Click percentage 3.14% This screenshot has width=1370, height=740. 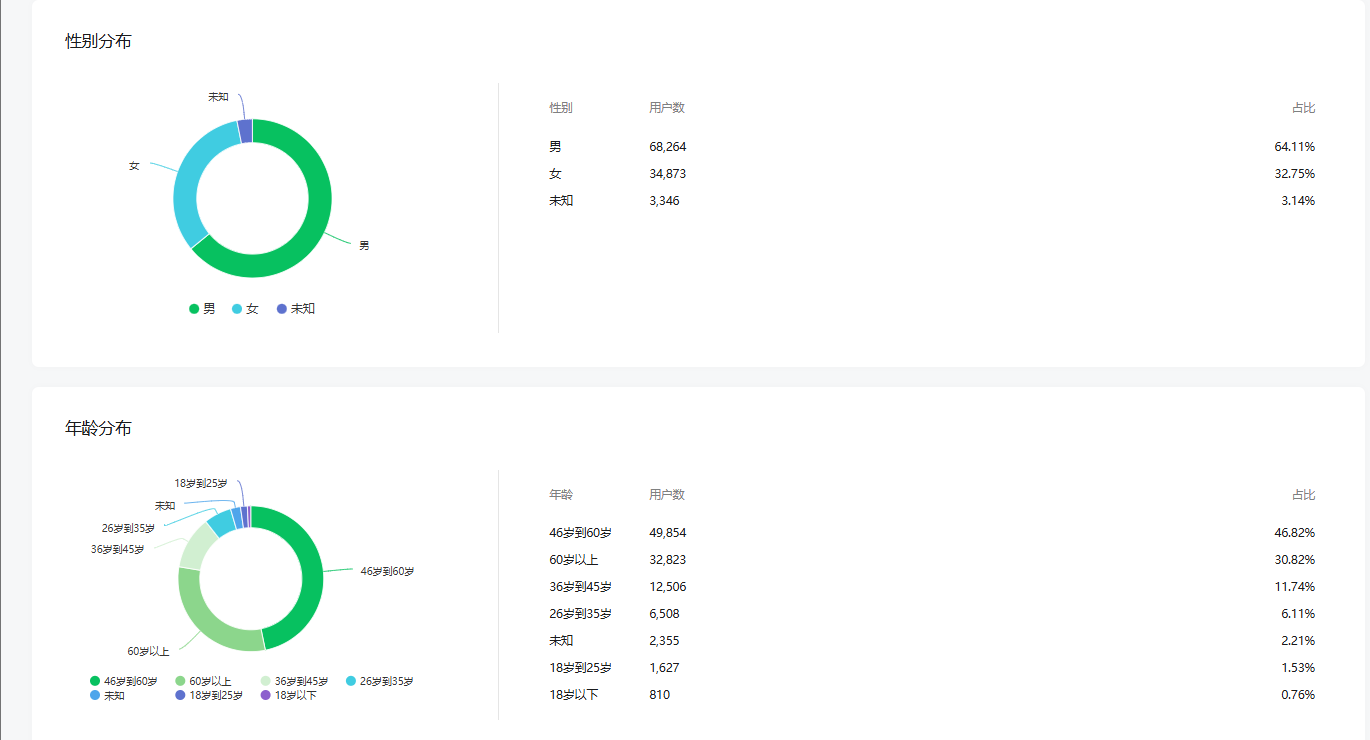click(x=1298, y=201)
